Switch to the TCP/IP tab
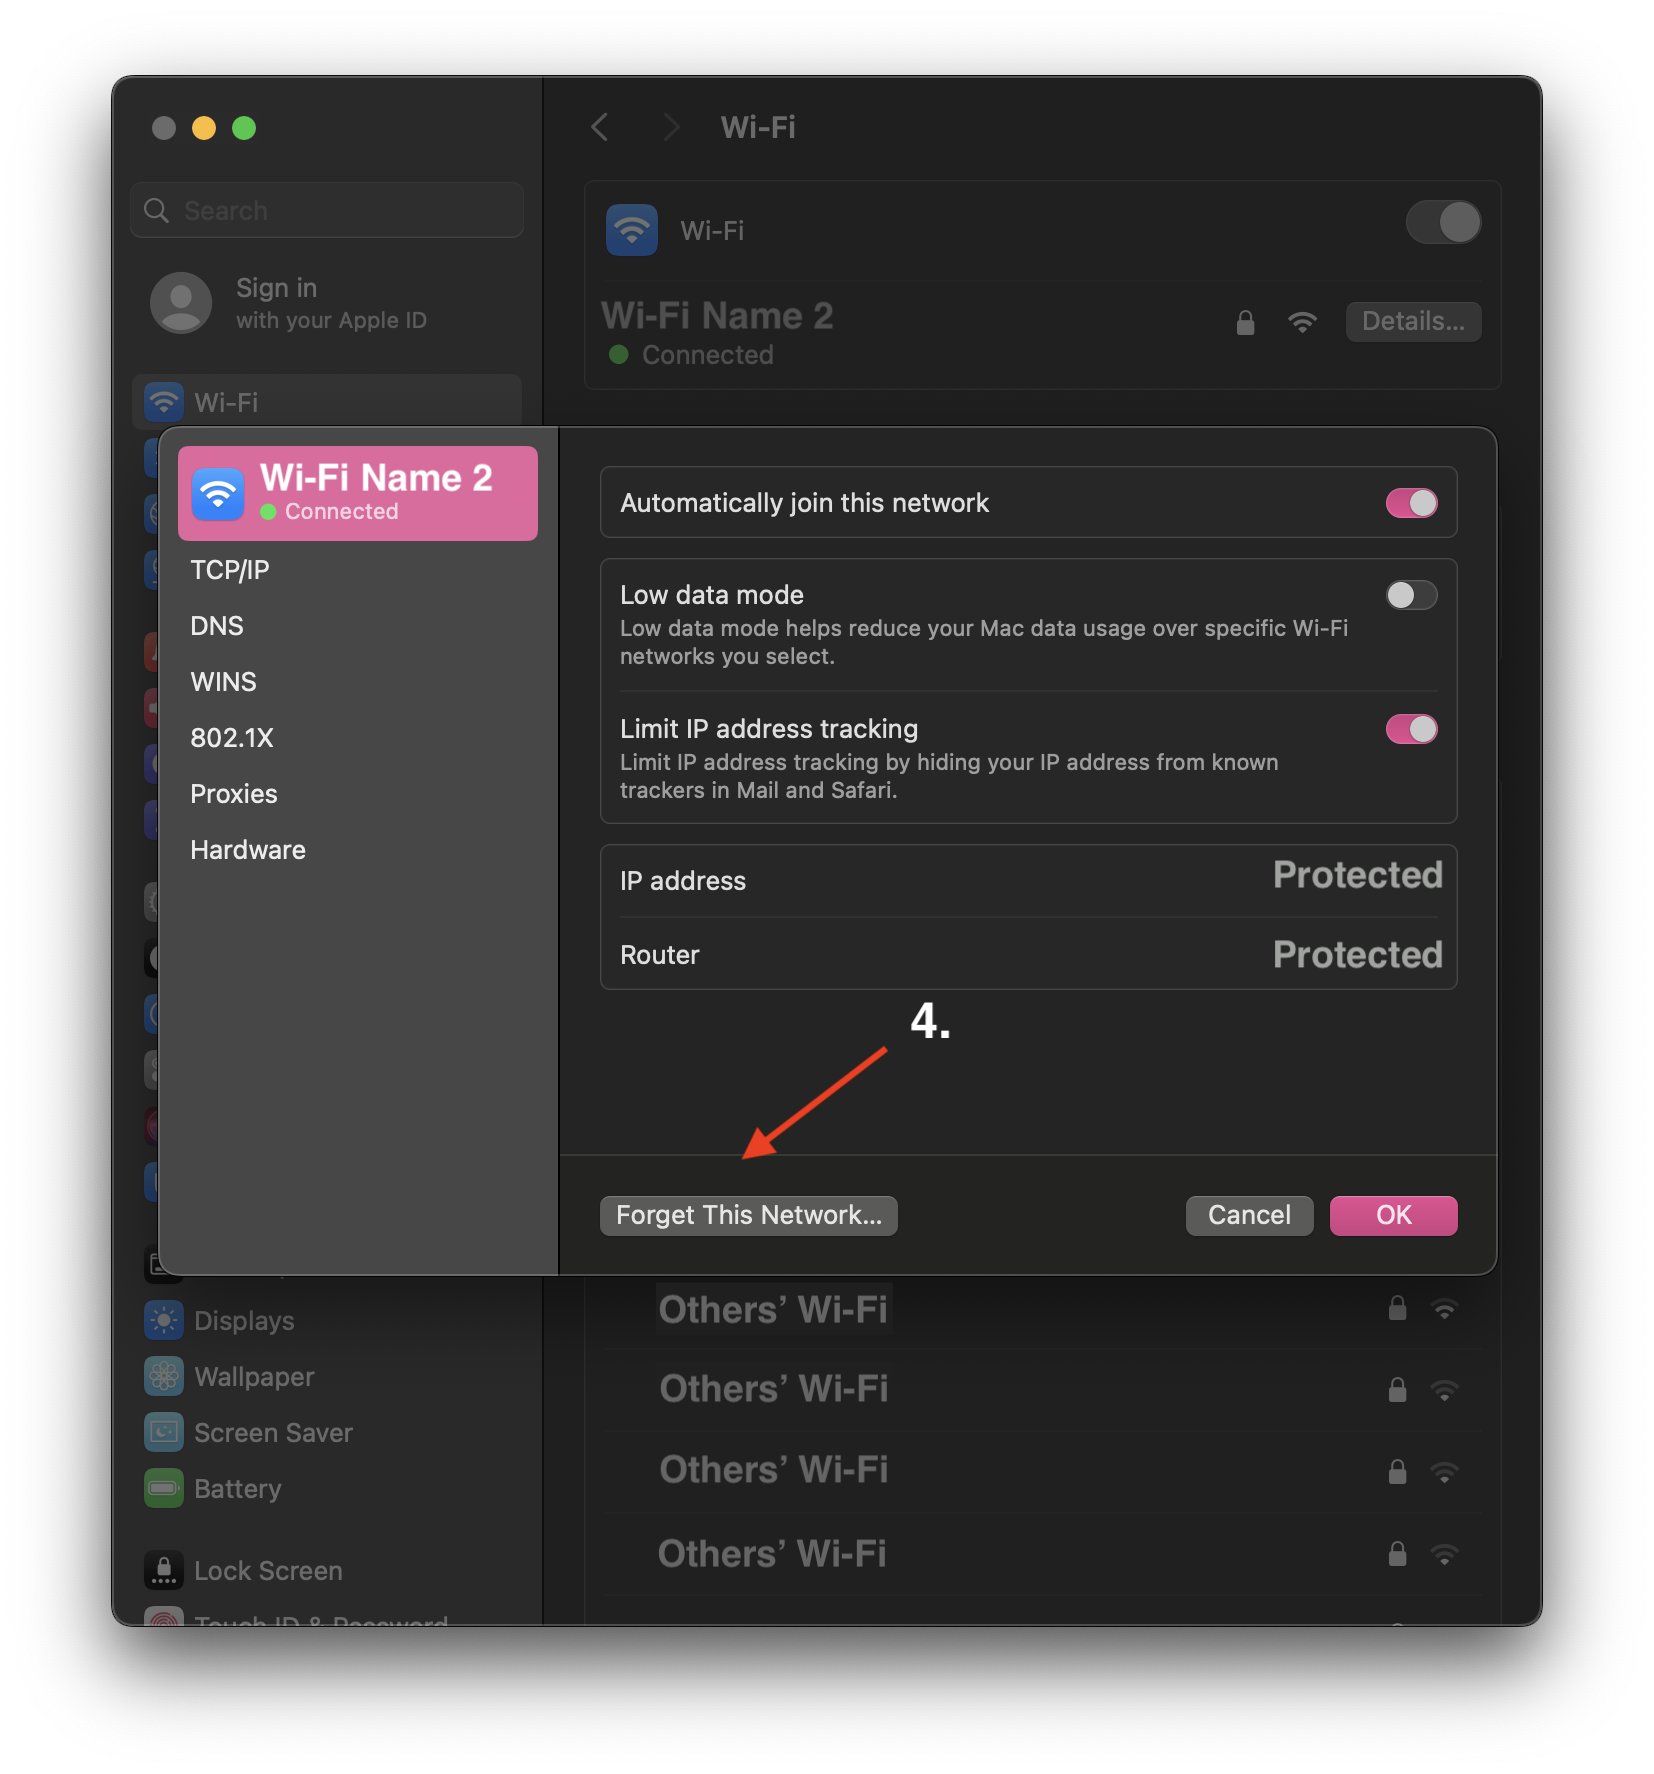Image resolution: width=1654 pixels, height=1774 pixels. [229, 569]
